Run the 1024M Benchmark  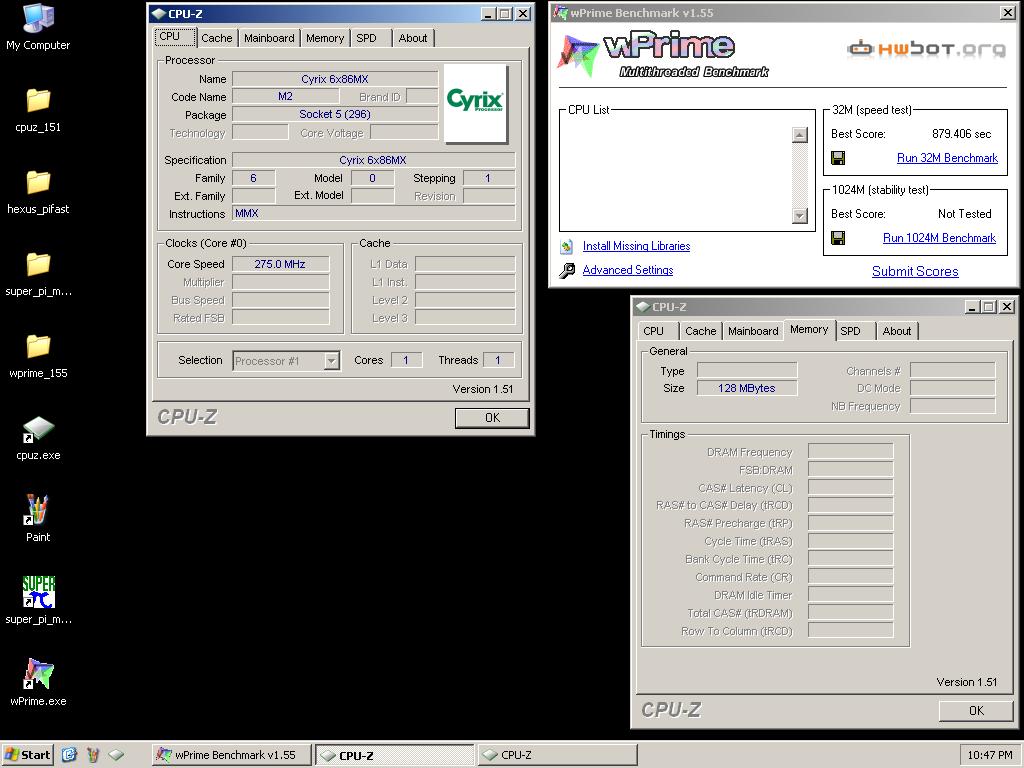939,238
